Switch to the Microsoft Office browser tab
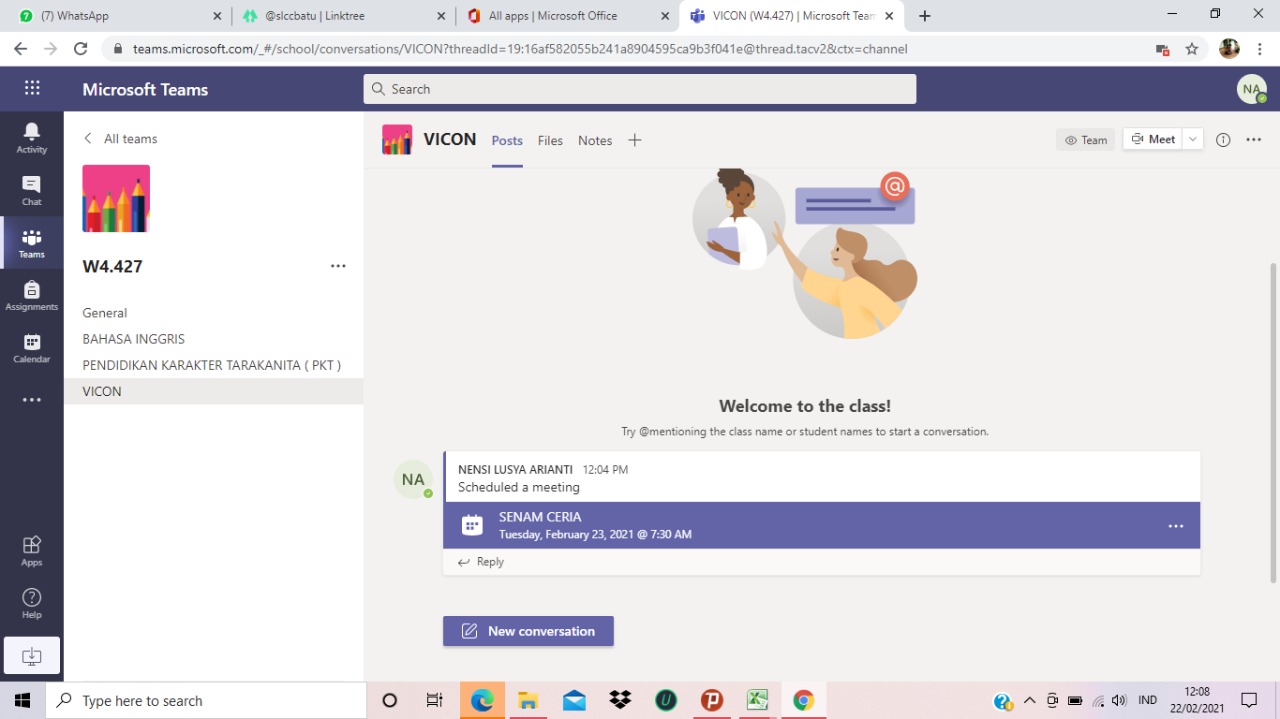1280x719 pixels. pyautogui.click(x=569, y=16)
